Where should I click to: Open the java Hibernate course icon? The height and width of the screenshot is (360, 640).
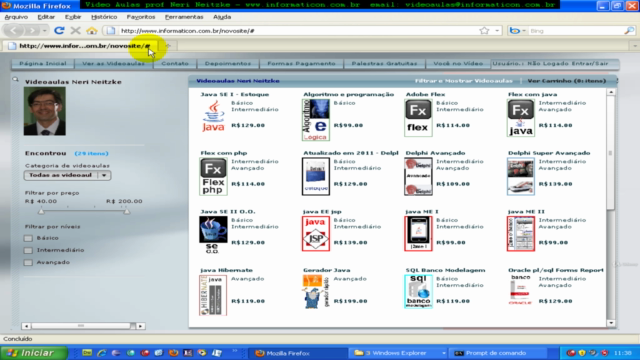[x=213, y=295]
